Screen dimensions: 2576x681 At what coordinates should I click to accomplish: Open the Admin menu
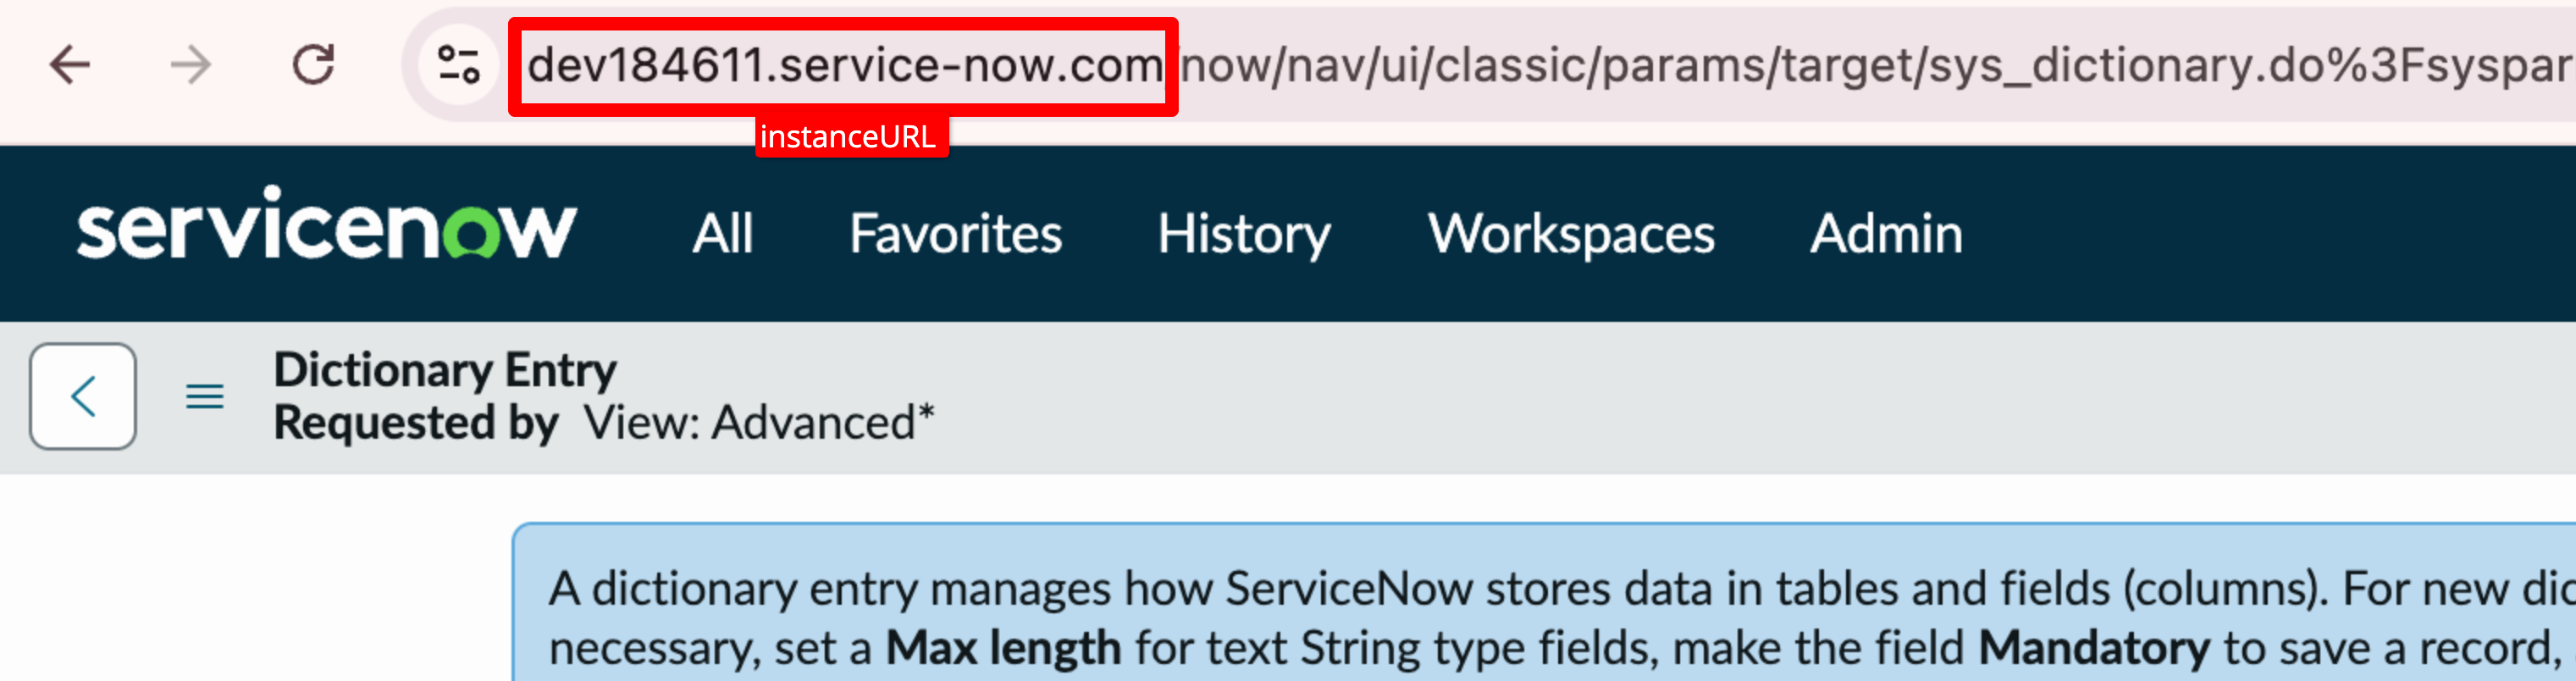(1886, 234)
